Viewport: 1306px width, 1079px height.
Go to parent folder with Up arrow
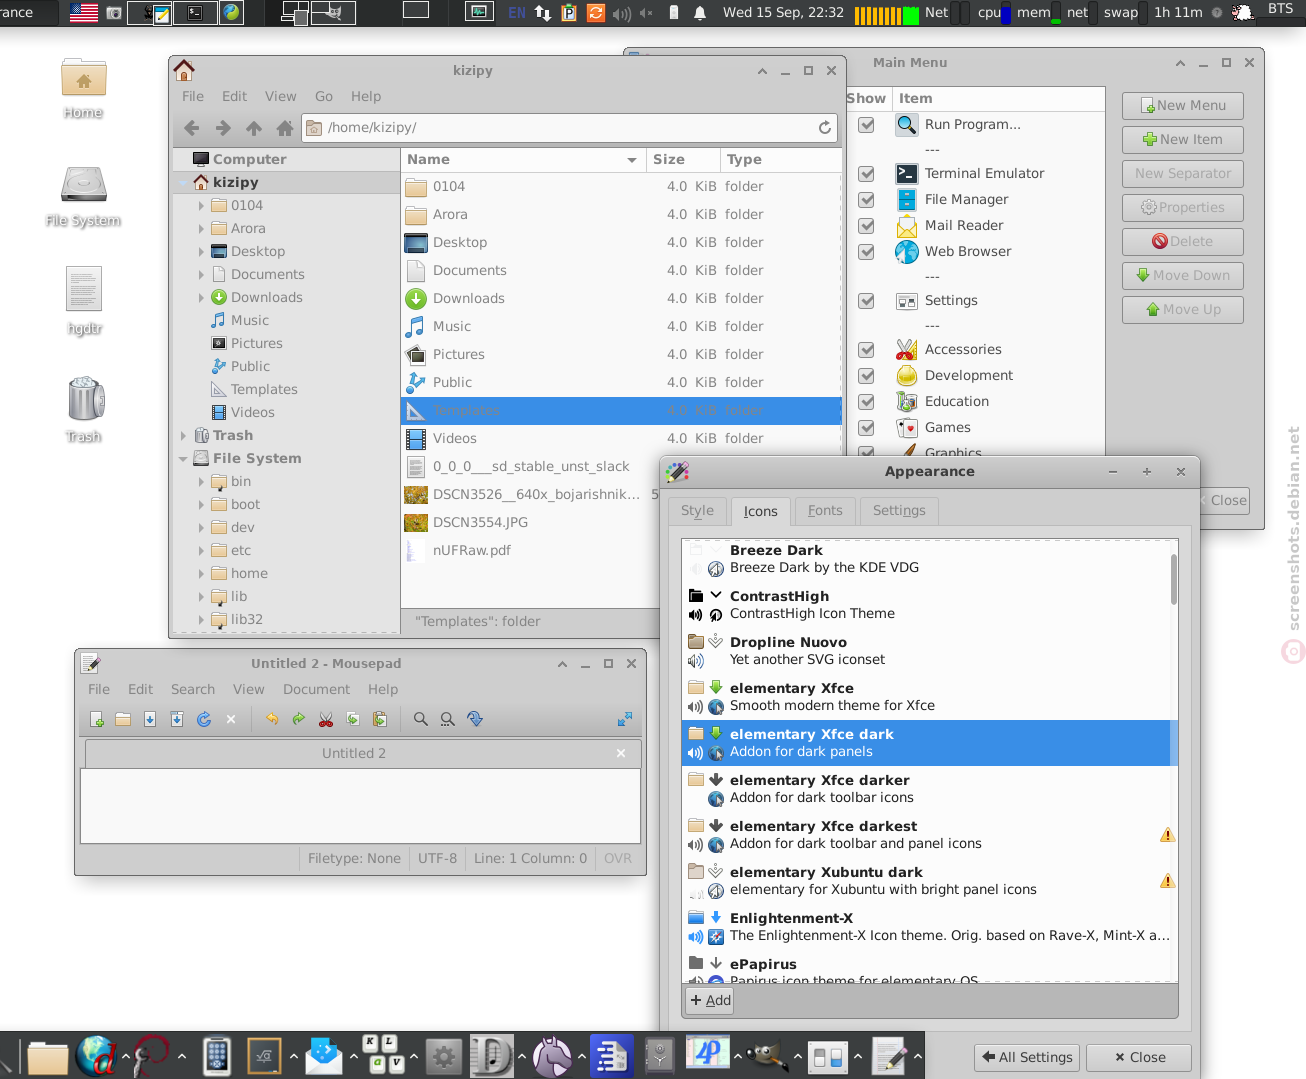click(254, 128)
